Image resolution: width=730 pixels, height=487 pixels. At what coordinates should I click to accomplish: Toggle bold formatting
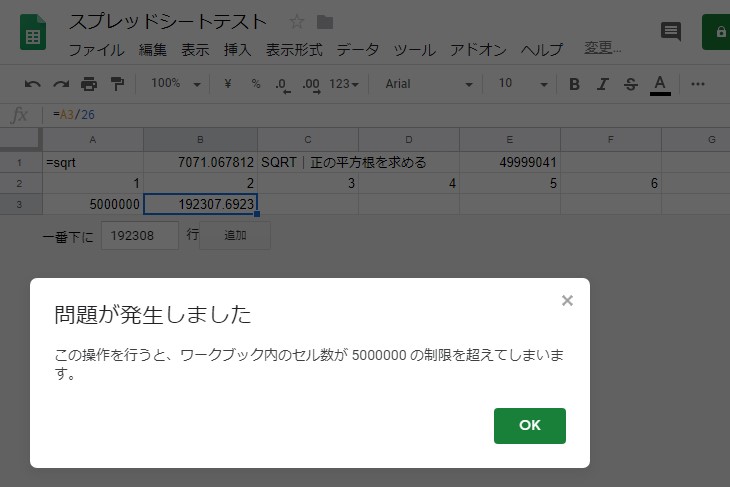pos(574,84)
